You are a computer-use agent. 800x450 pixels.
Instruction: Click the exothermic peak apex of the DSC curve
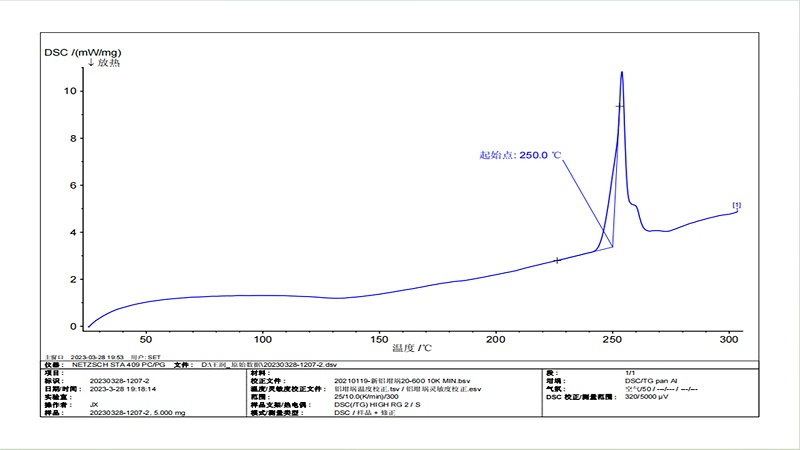pos(622,72)
